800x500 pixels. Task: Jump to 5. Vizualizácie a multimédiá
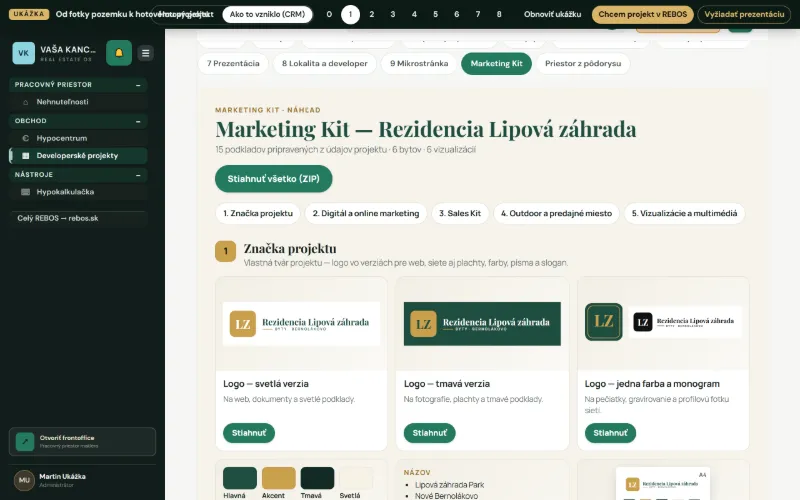coord(684,213)
